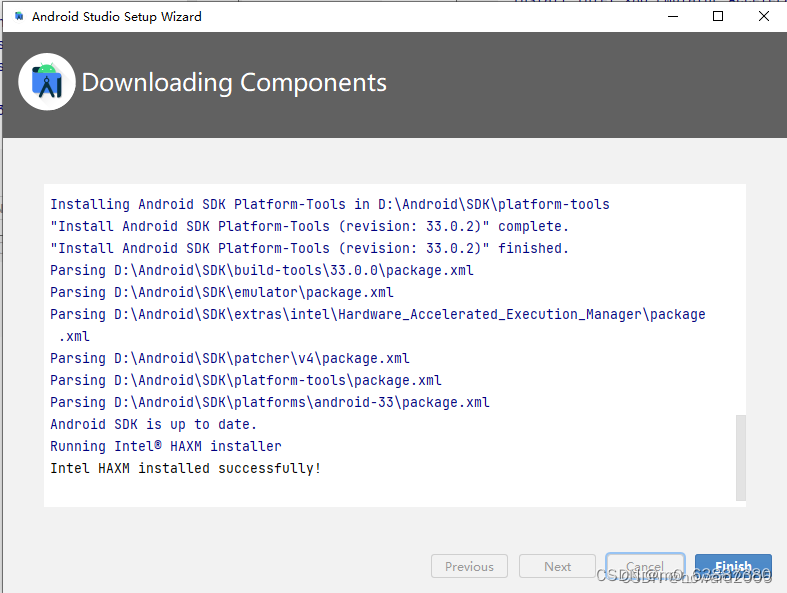
Task: Click the 'Parsing ...patcher\v4\package.xml' line
Action: pyautogui.click(x=229, y=359)
